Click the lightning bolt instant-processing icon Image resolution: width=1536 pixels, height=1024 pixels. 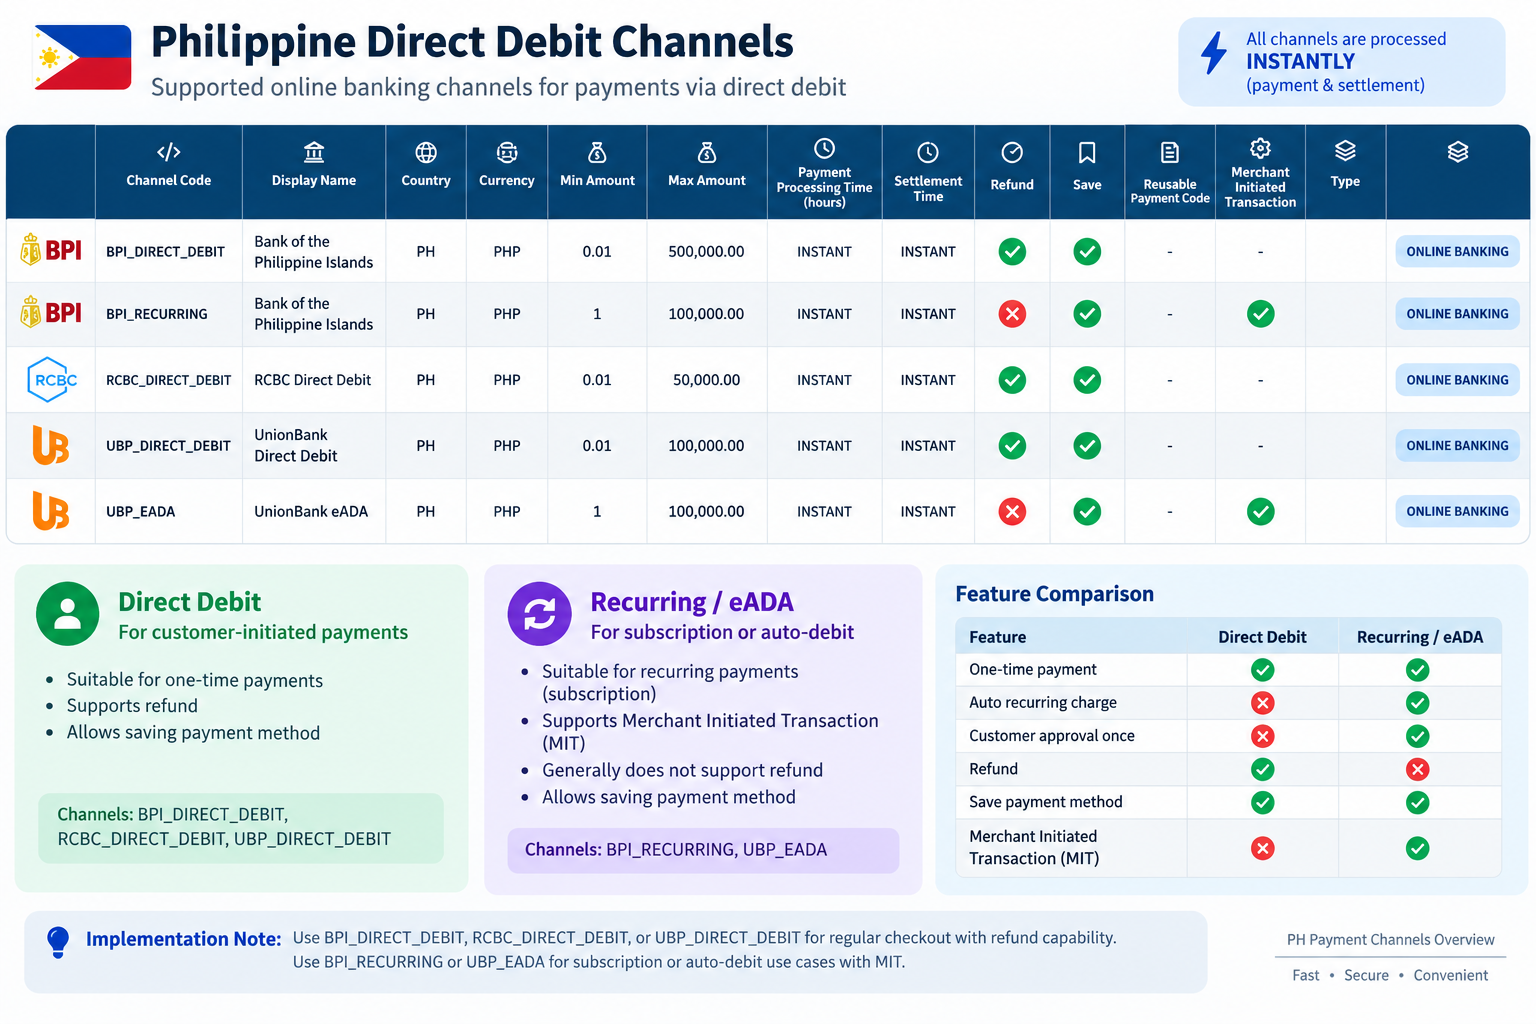tap(1214, 53)
